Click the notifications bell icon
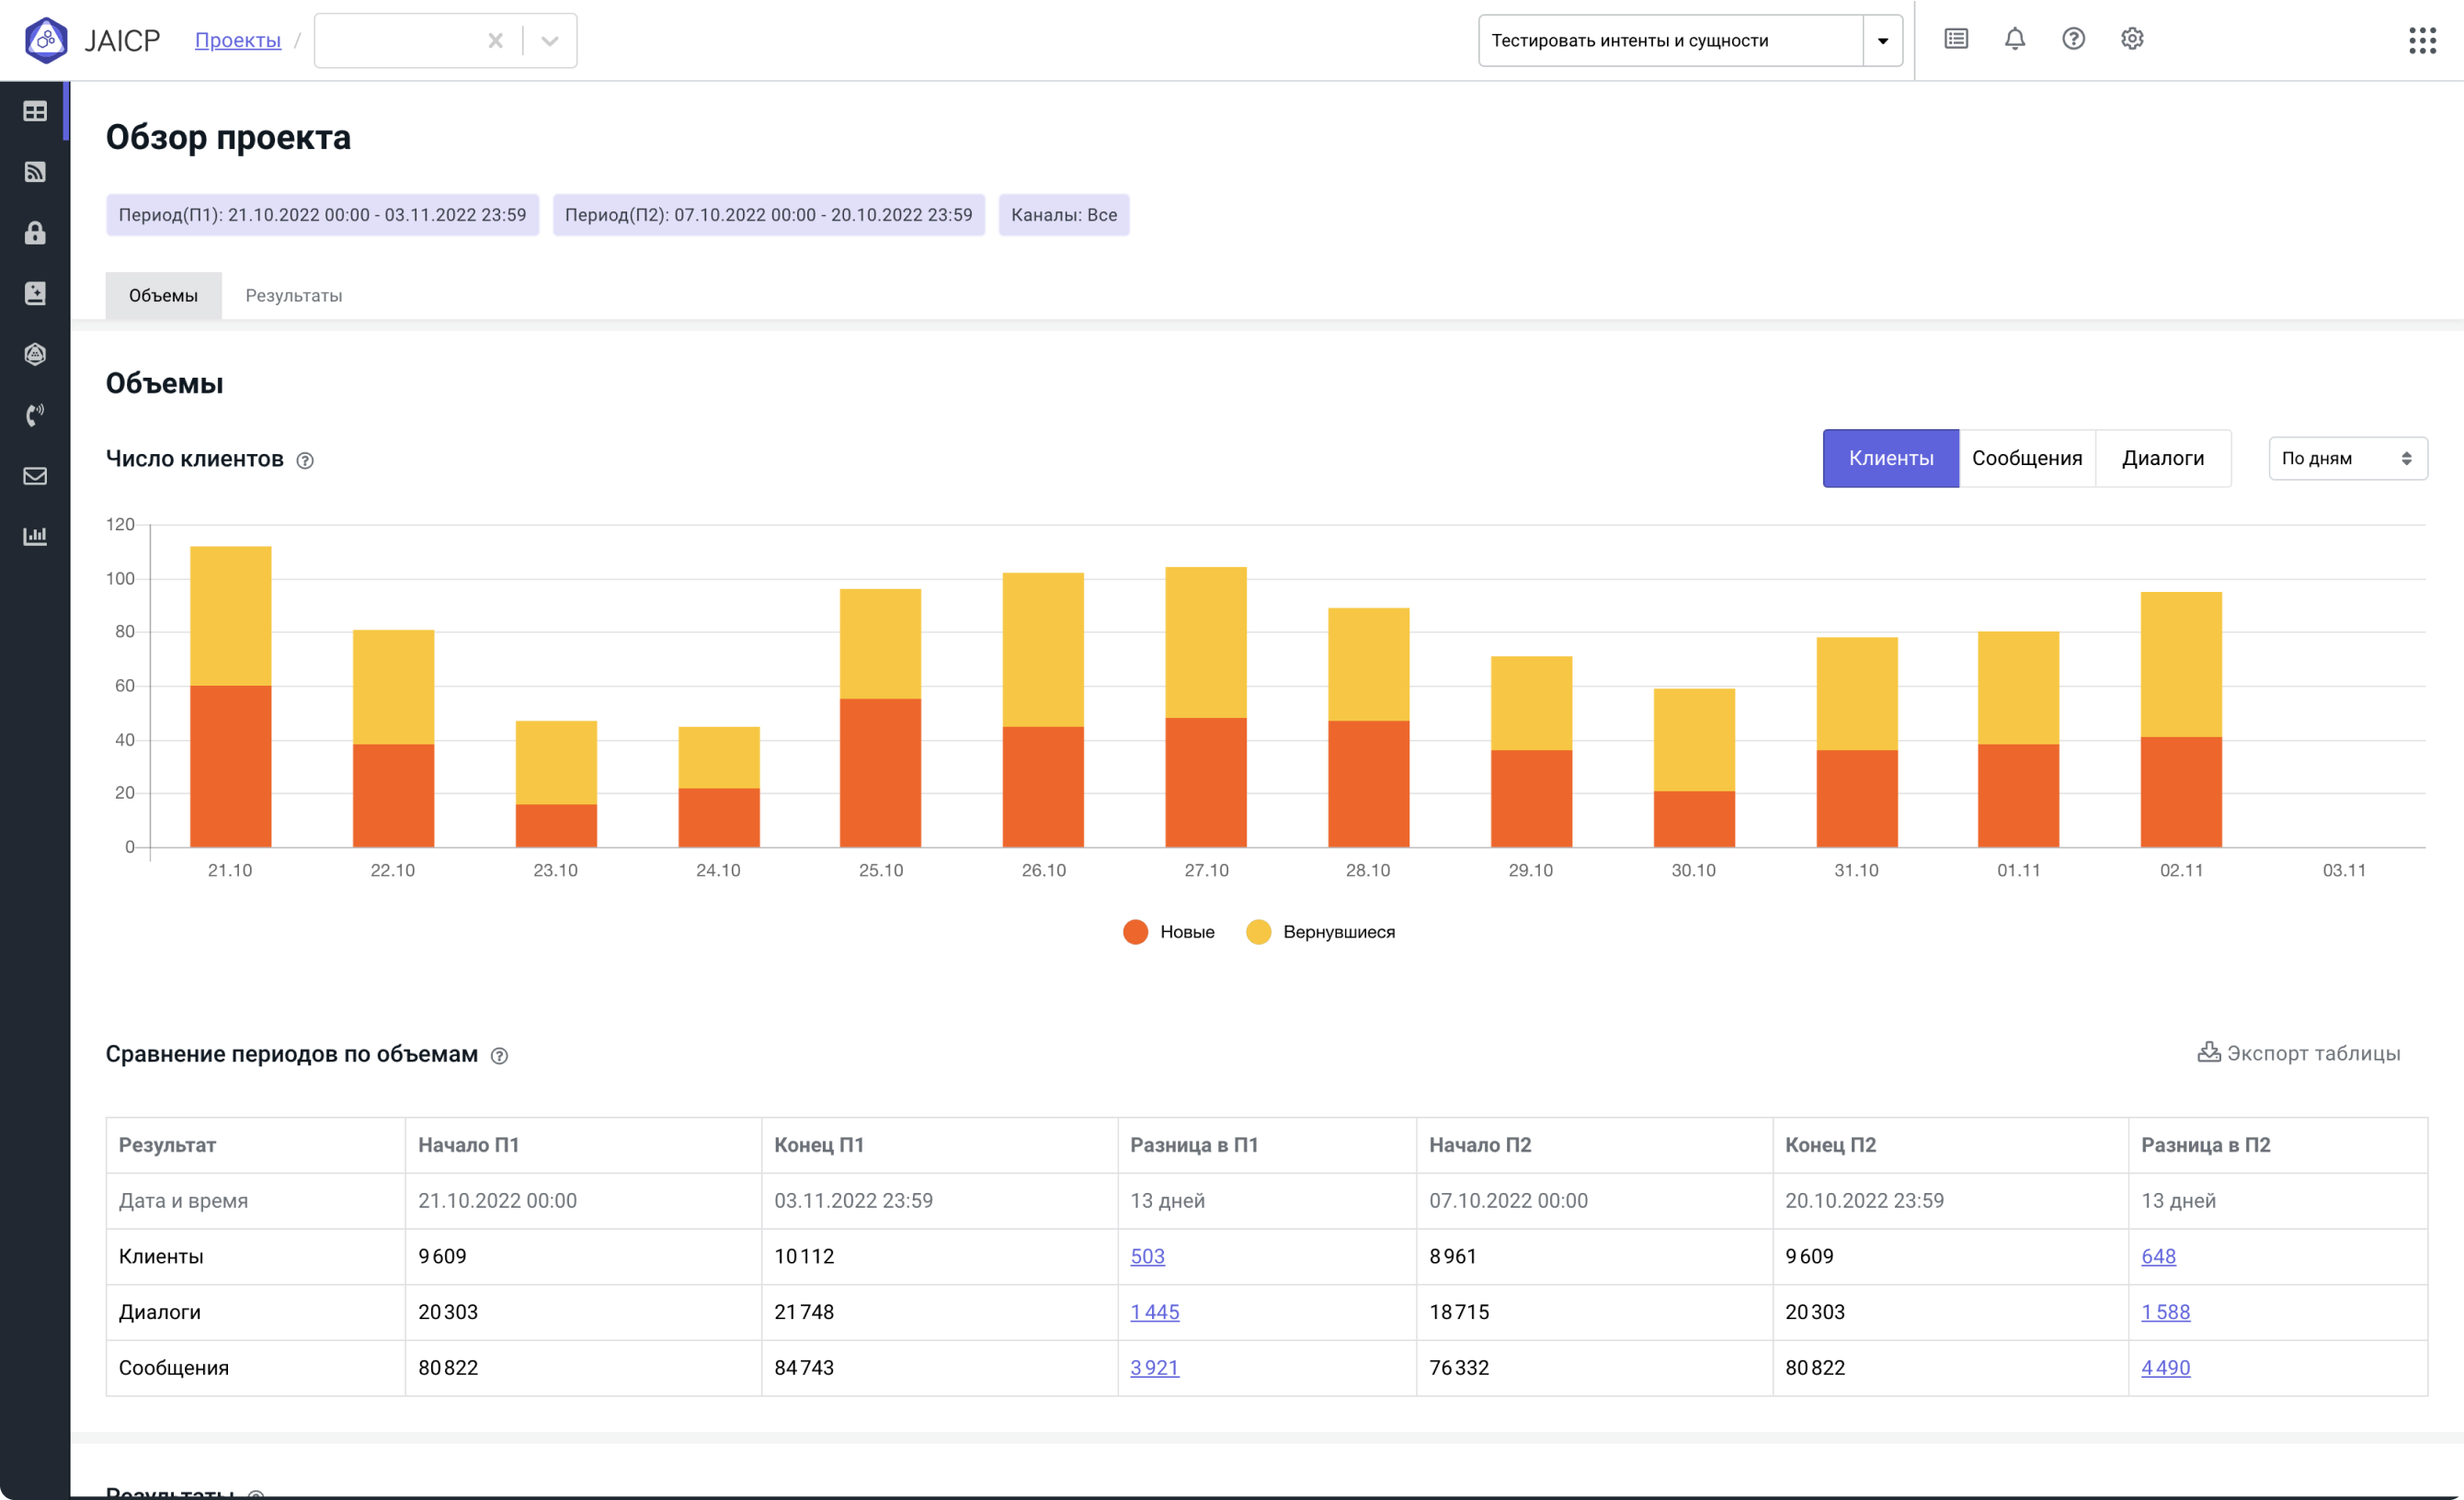 pyautogui.click(x=2014, y=39)
